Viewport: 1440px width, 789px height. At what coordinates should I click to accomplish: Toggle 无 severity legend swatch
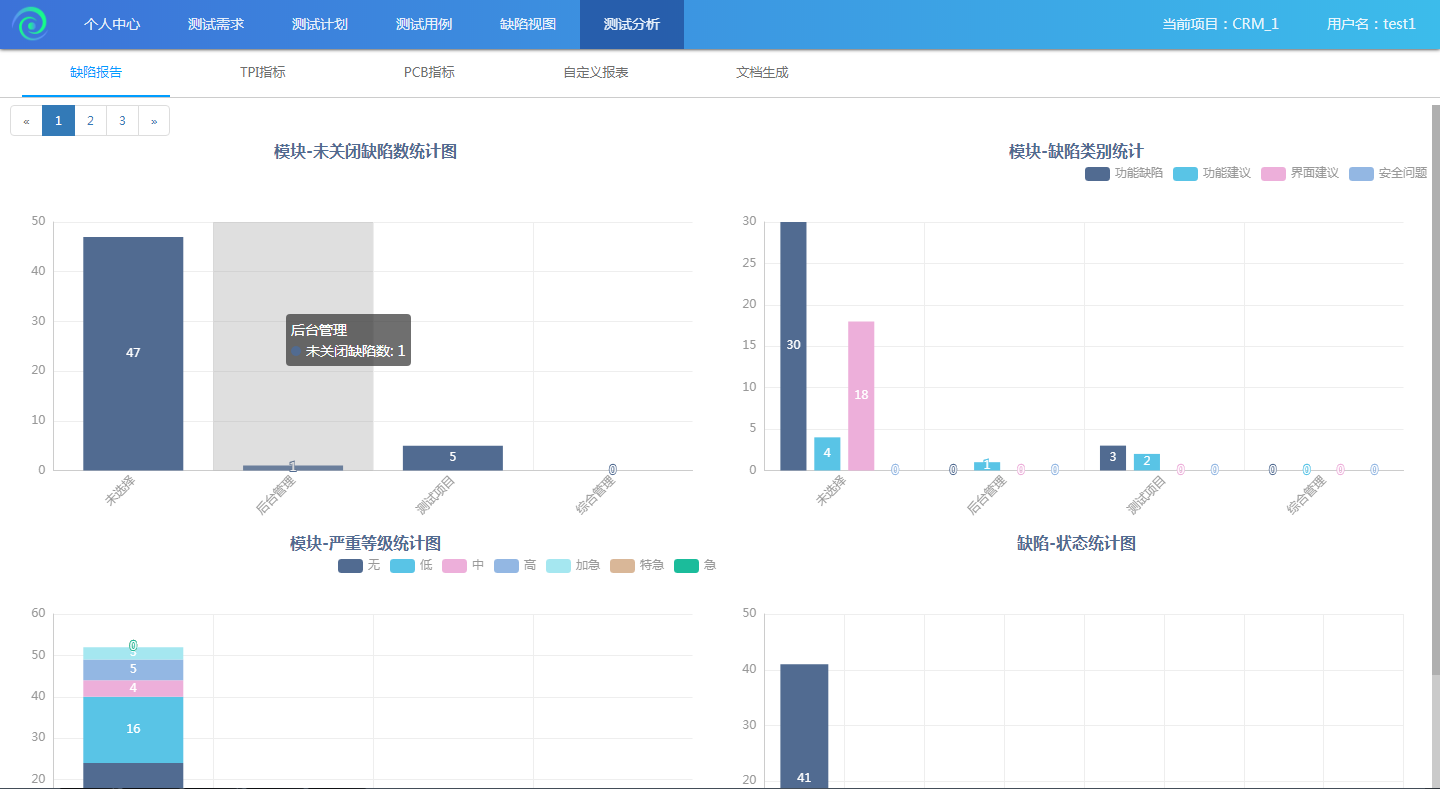point(350,565)
